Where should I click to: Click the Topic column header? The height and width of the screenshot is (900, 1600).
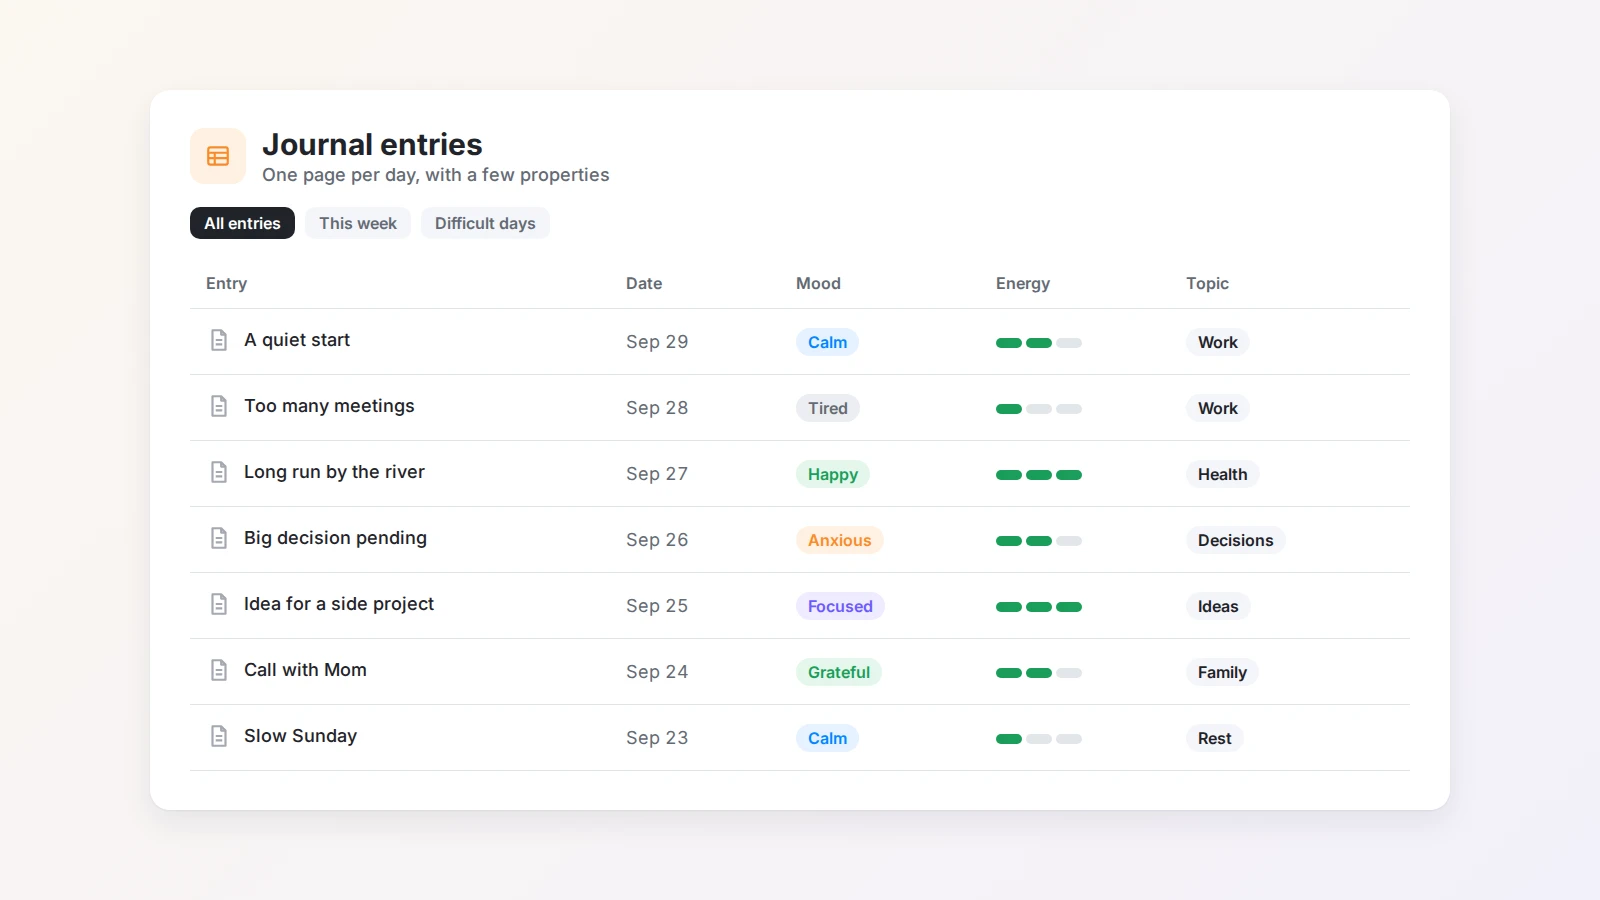[x=1207, y=283]
